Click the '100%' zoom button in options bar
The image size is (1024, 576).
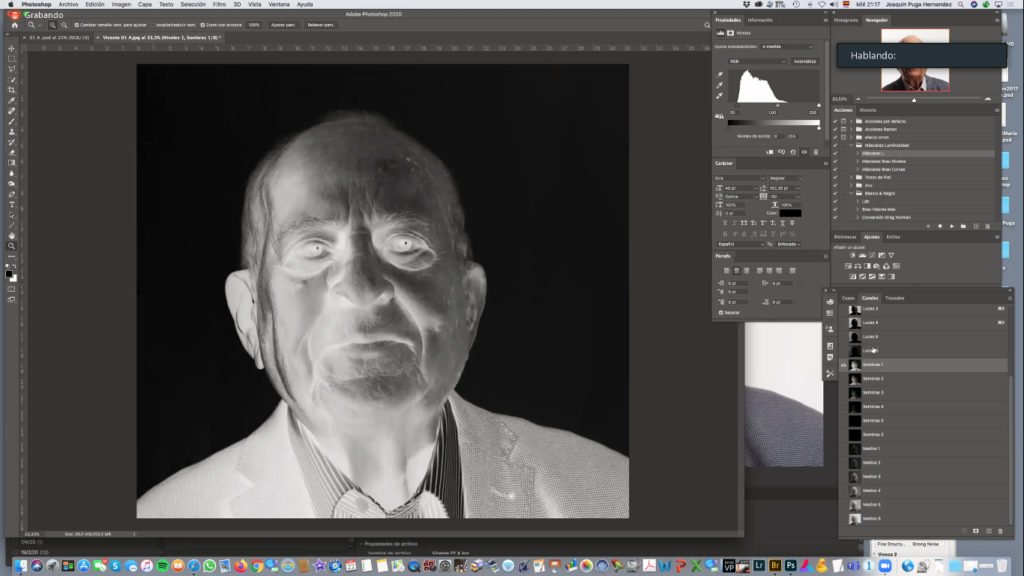click(254, 25)
